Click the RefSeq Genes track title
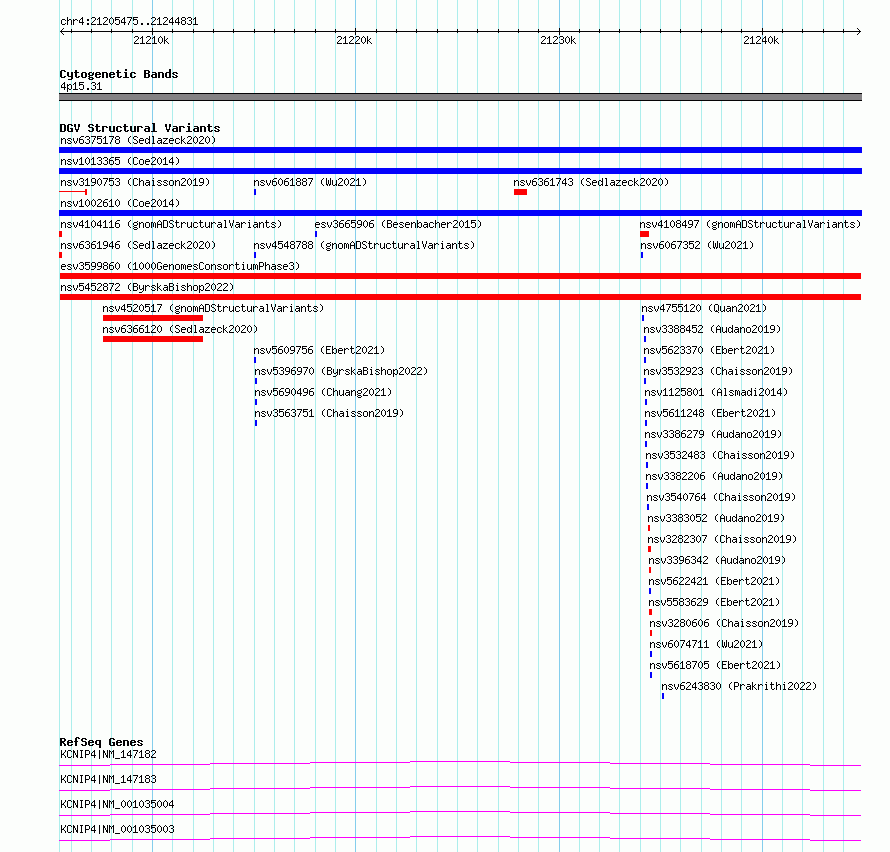Screen dimensions: 890x852 (x=102, y=742)
